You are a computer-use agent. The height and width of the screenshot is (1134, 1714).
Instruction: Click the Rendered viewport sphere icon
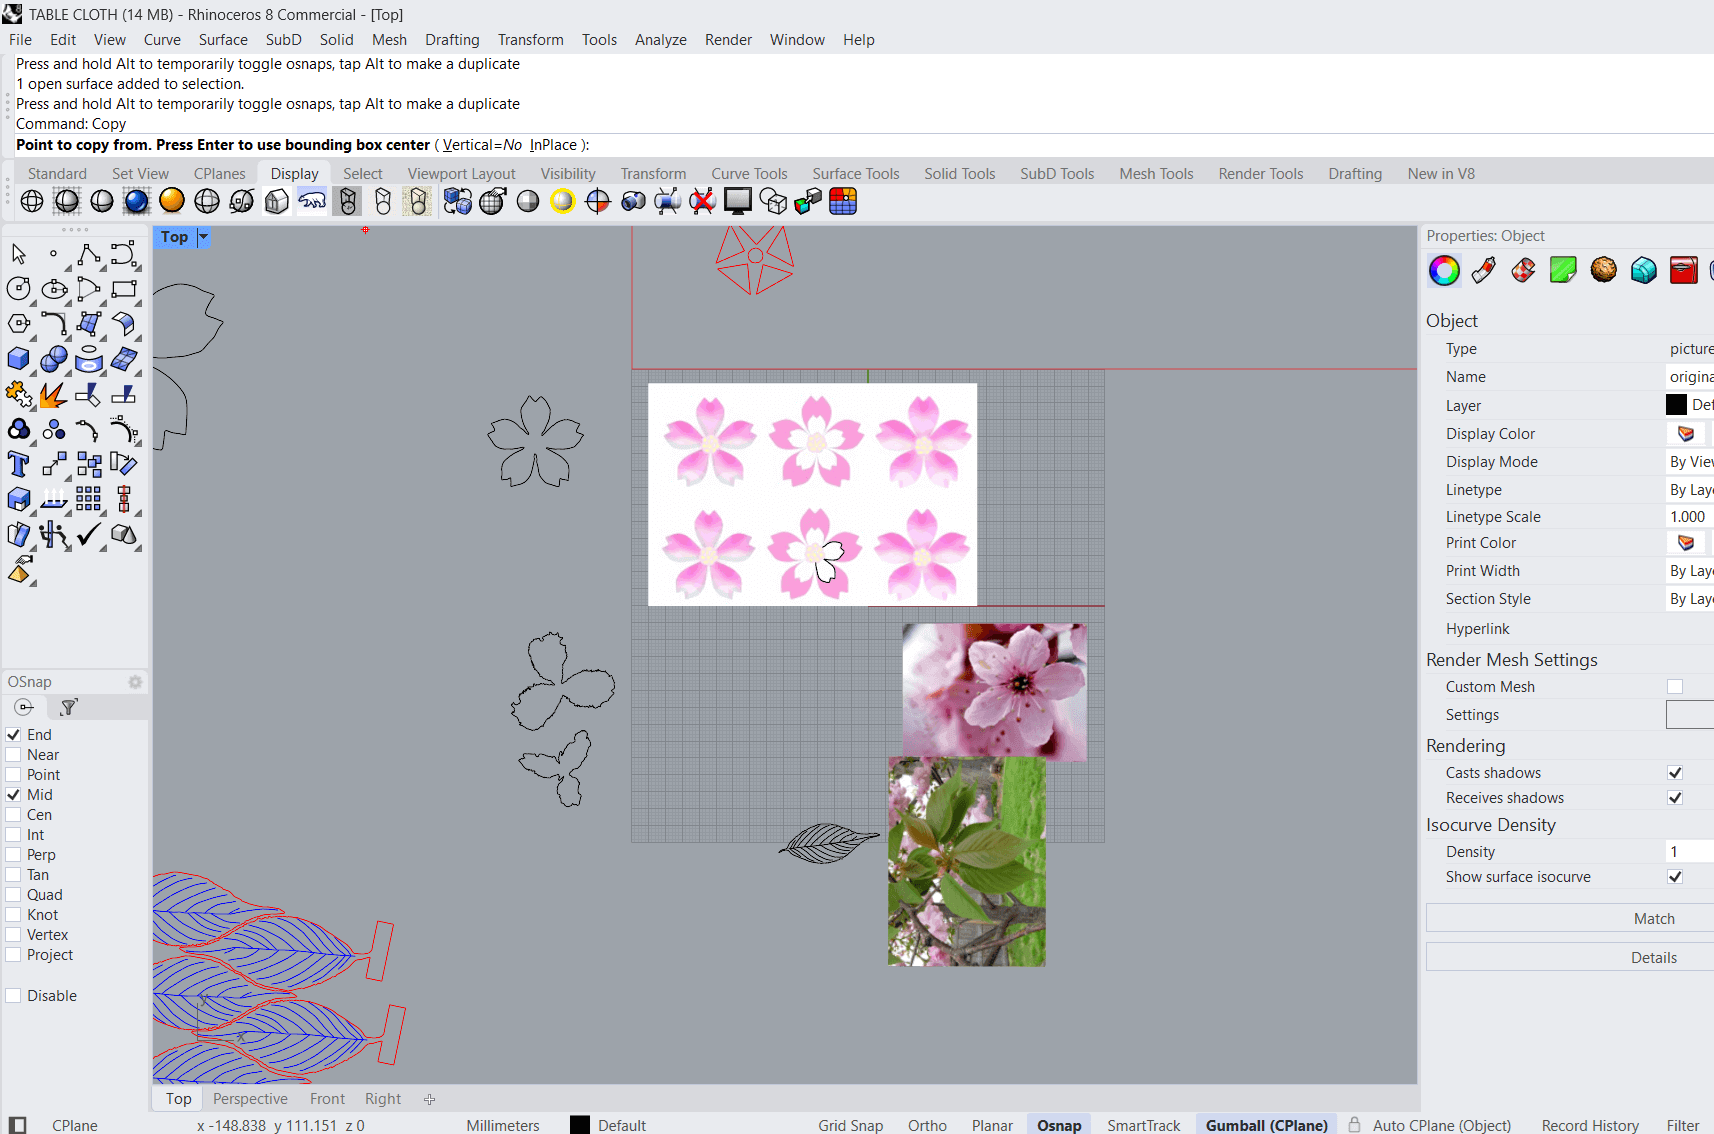tap(136, 201)
